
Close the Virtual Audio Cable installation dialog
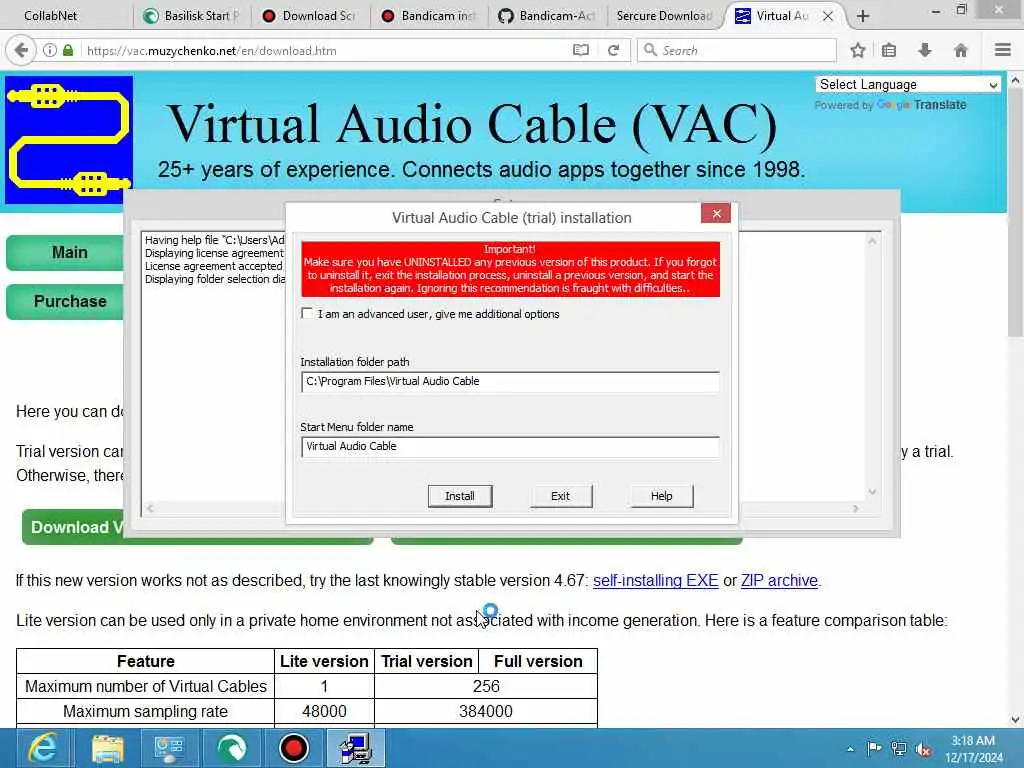click(716, 214)
